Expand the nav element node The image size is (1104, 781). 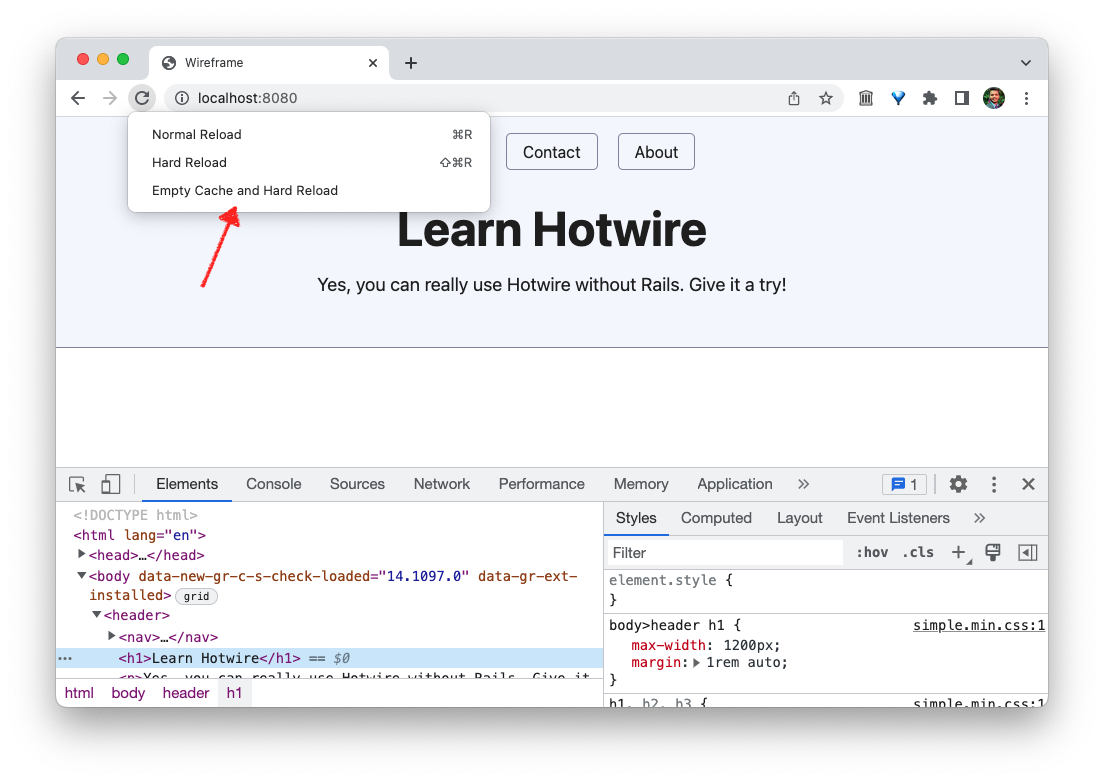(110, 636)
